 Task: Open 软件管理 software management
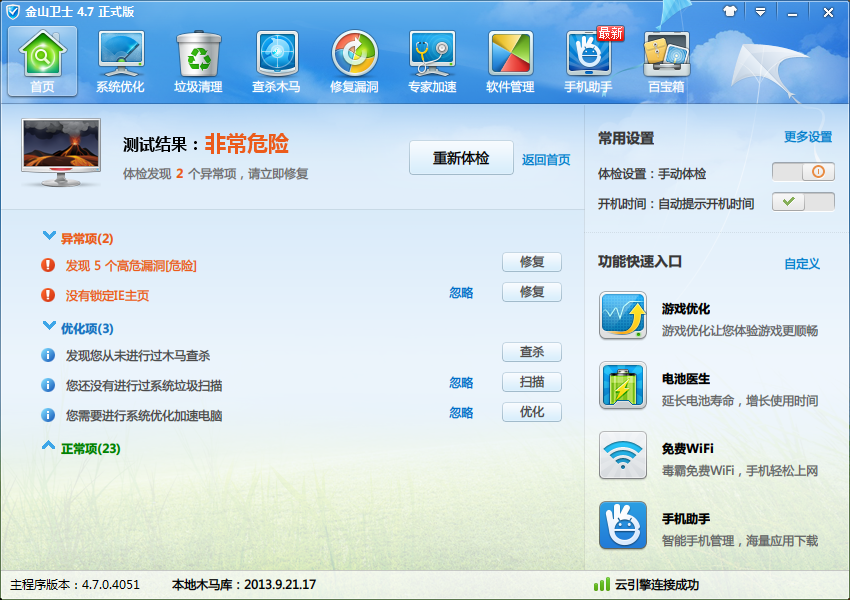click(x=510, y=61)
